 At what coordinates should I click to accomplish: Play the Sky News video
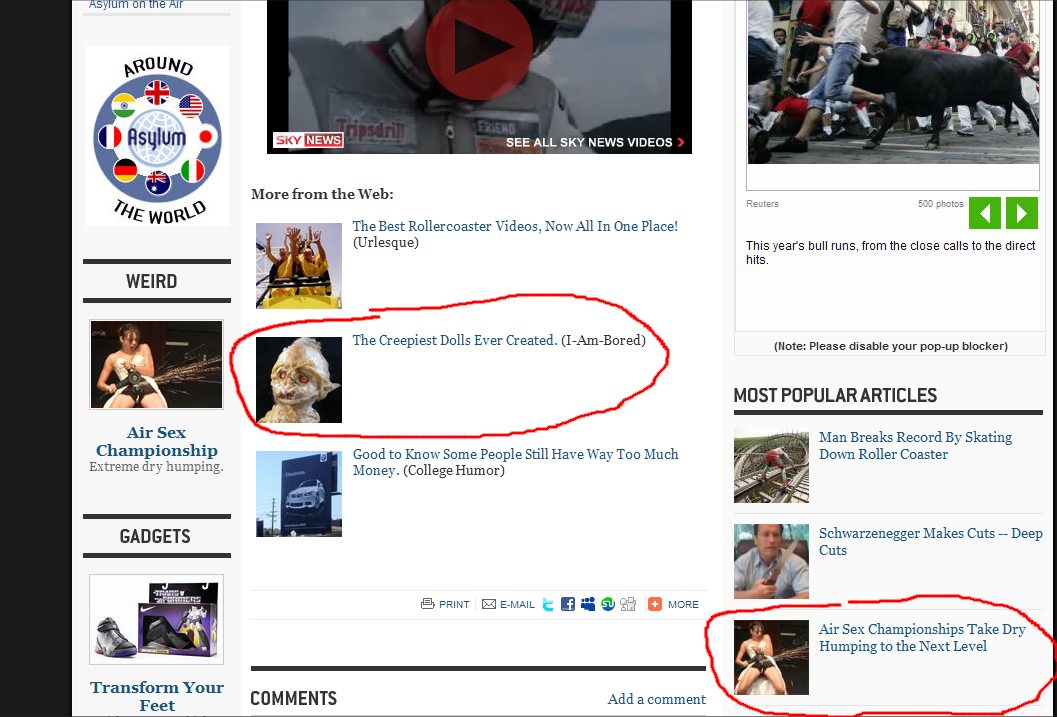point(478,47)
